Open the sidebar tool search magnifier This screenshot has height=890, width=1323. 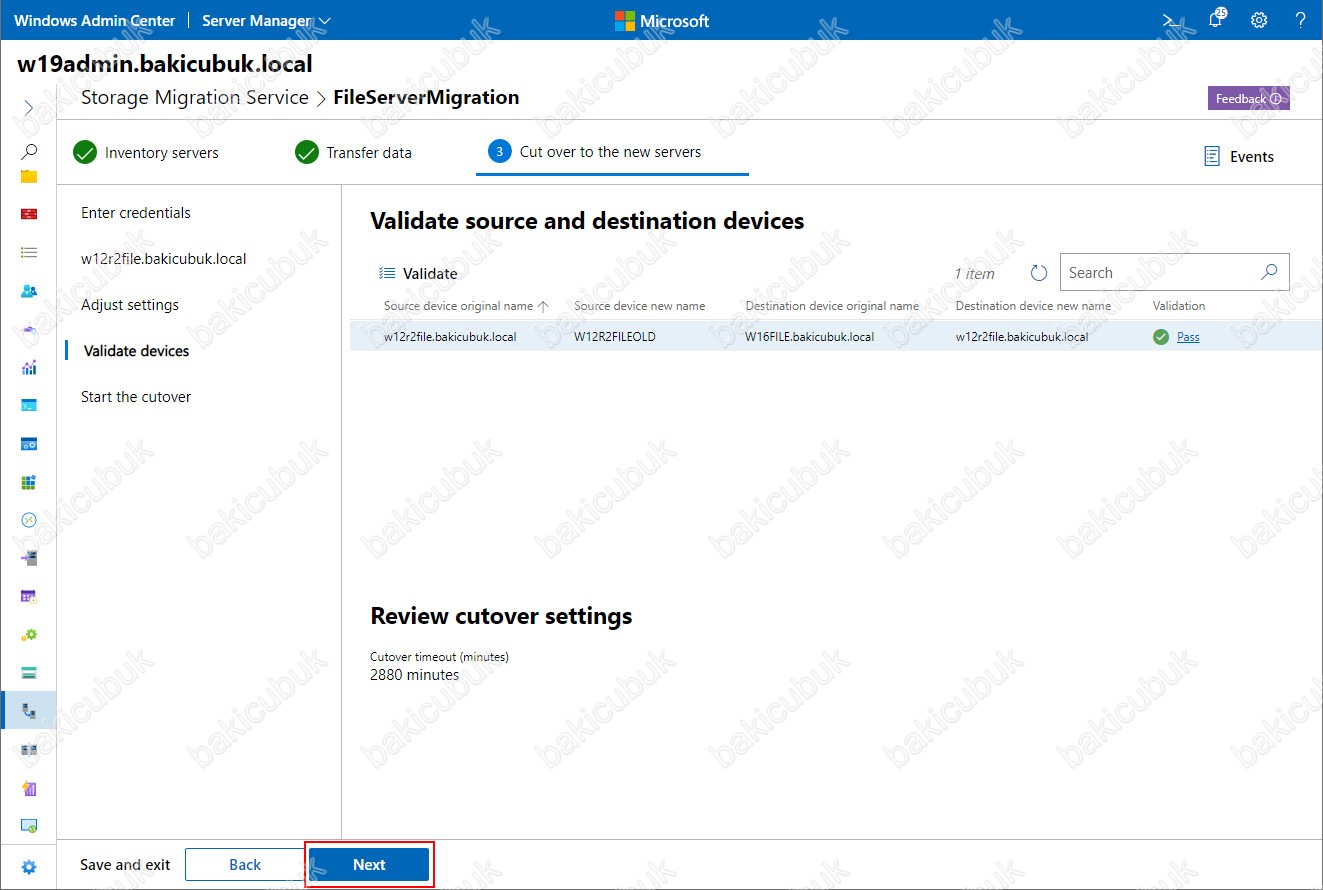pos(29,152)
